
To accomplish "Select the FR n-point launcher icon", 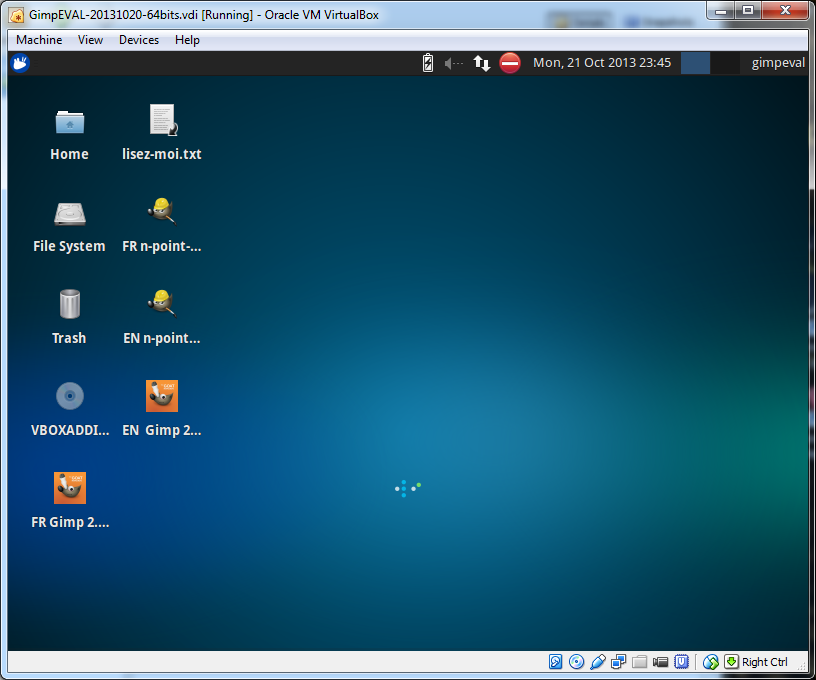I will click(162, 211).
